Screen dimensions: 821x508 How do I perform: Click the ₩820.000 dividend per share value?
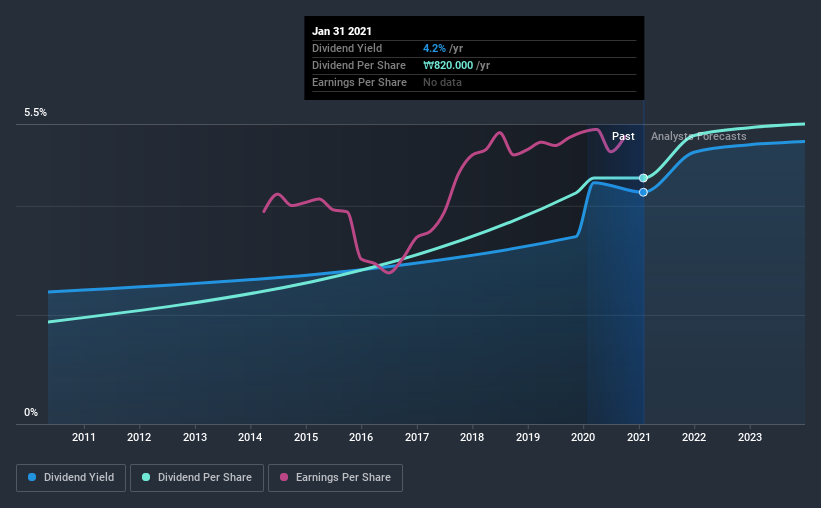click(x=448, y=65)
